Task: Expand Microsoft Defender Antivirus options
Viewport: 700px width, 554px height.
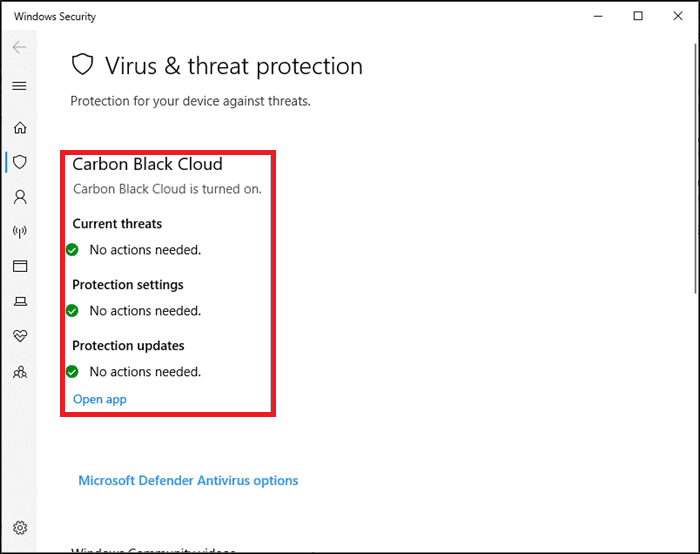Action: [x=188, y=481]
